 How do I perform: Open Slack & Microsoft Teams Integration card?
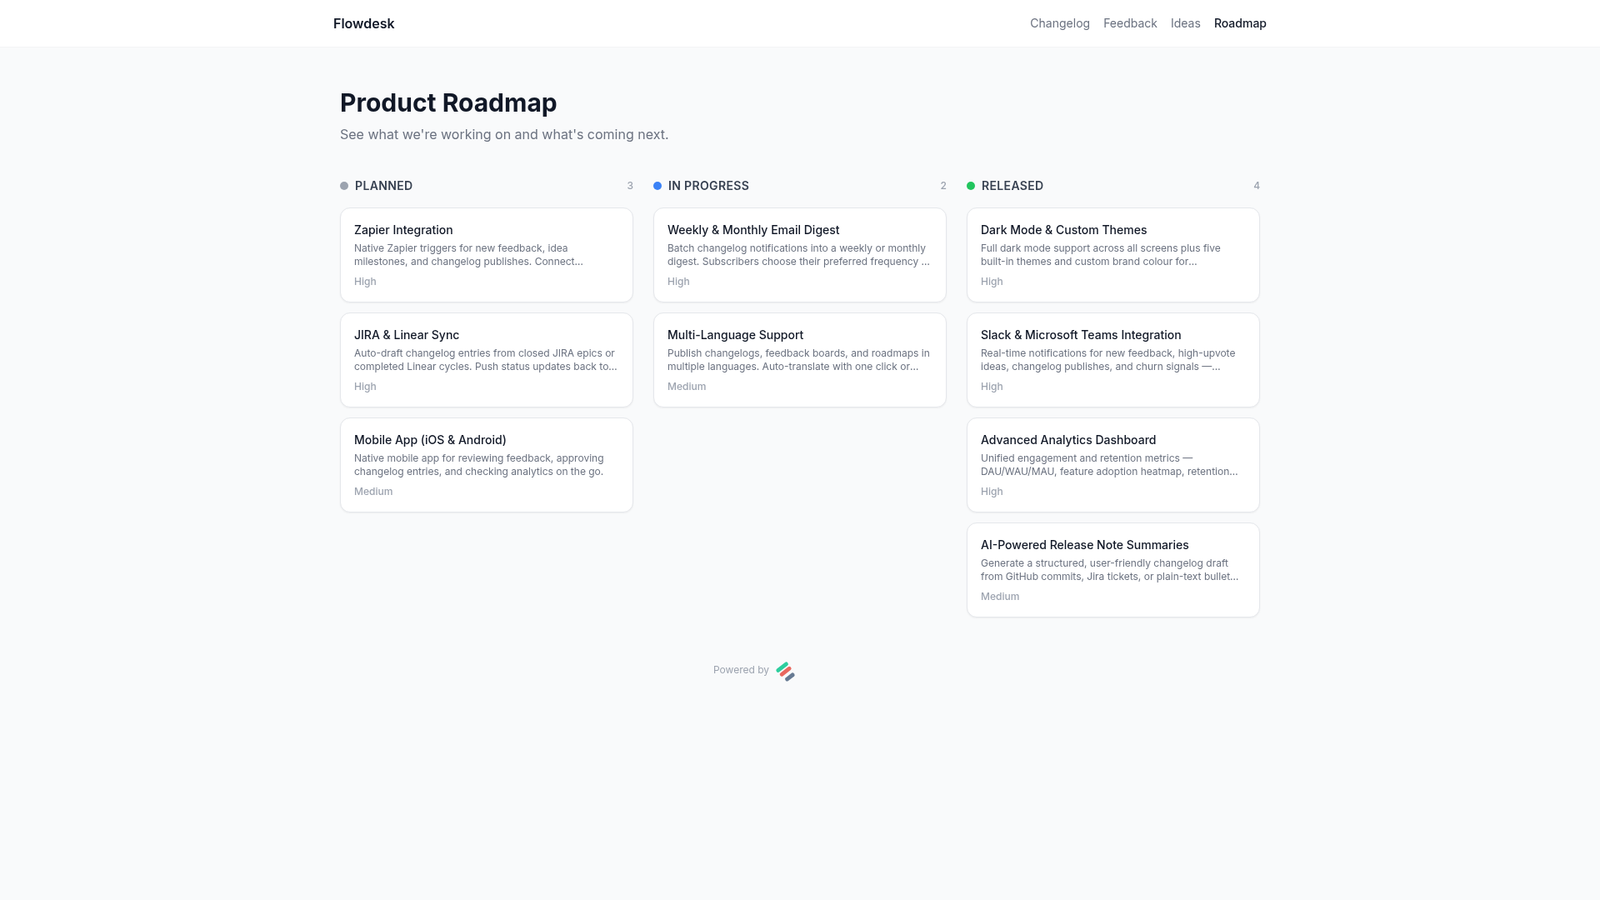pyautogui.click(x=1113, y=360)
